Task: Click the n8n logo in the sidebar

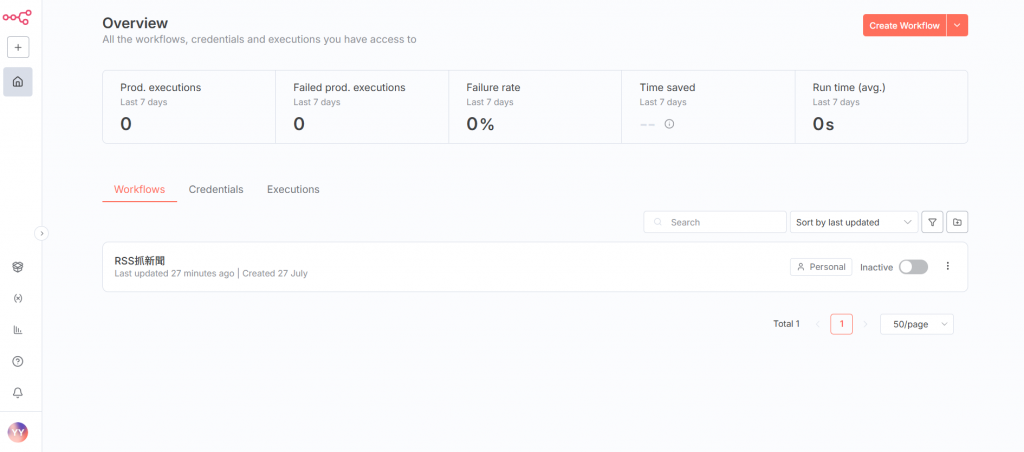Action: pos(18,16)
